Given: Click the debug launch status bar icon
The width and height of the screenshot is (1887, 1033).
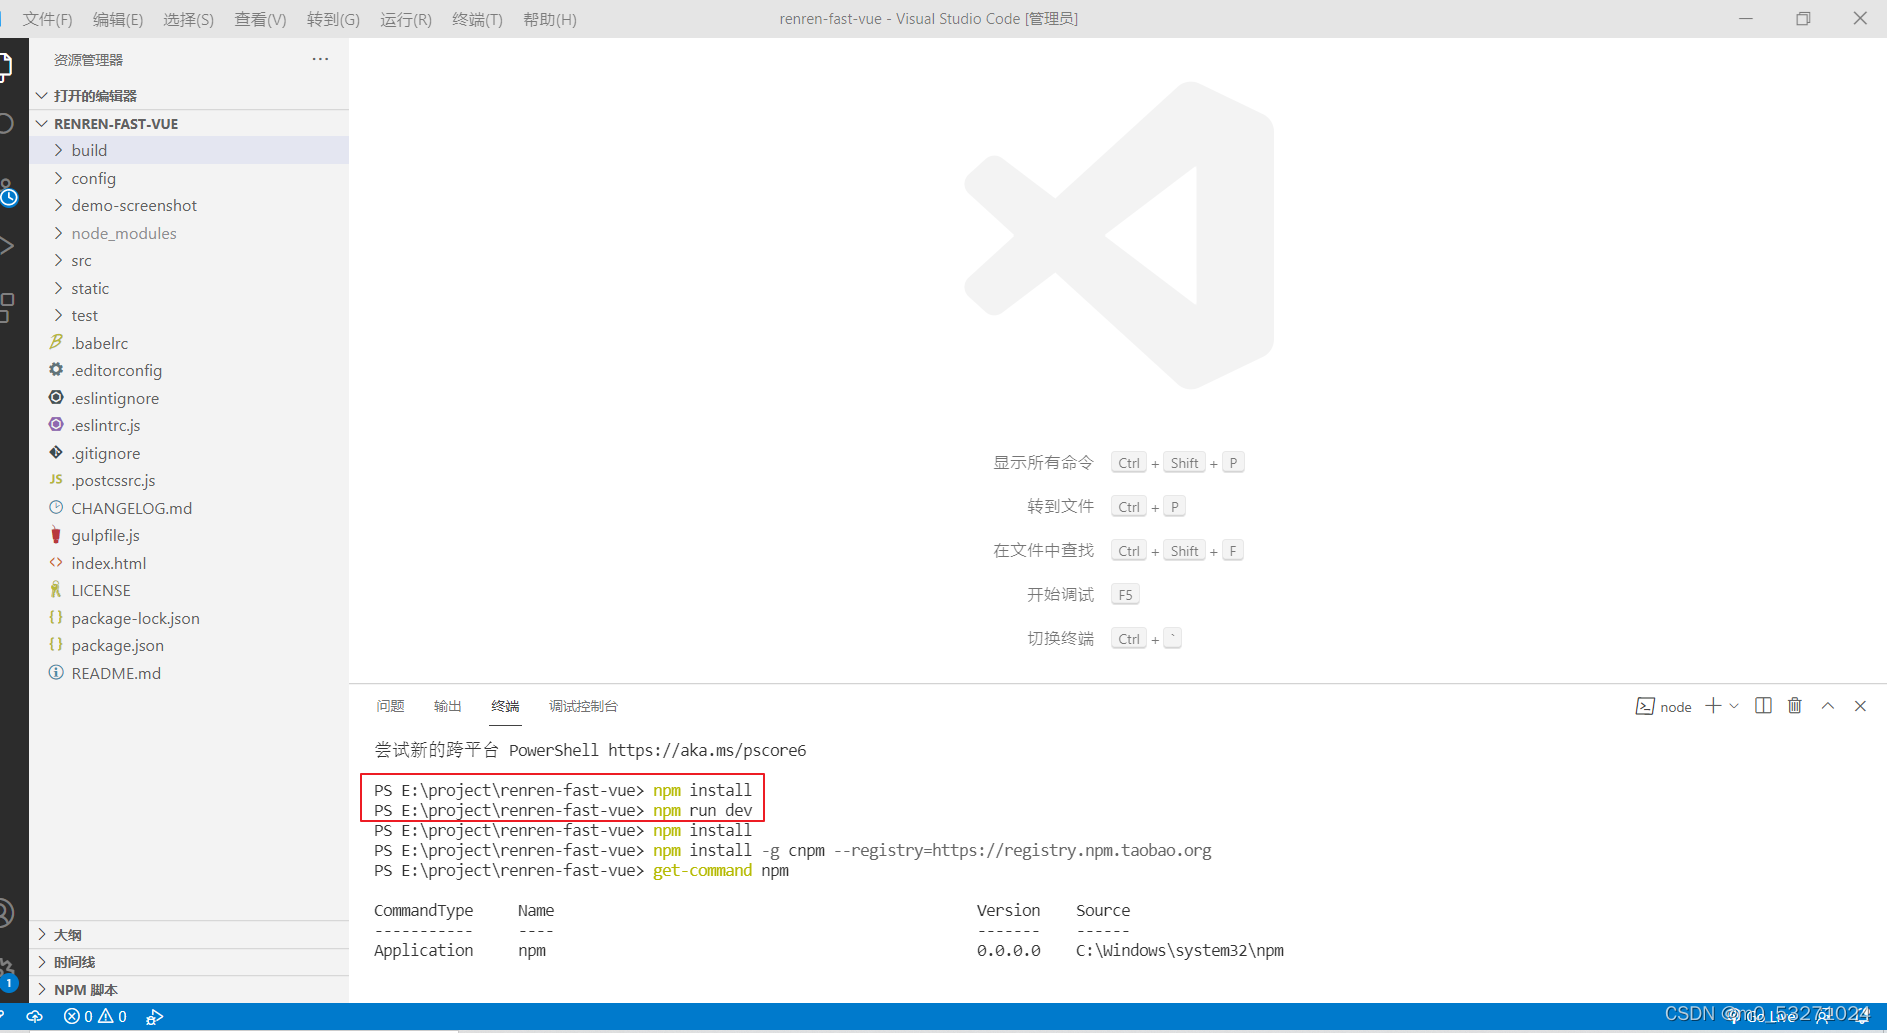Looking at the screenshot, I should 154,1016.
